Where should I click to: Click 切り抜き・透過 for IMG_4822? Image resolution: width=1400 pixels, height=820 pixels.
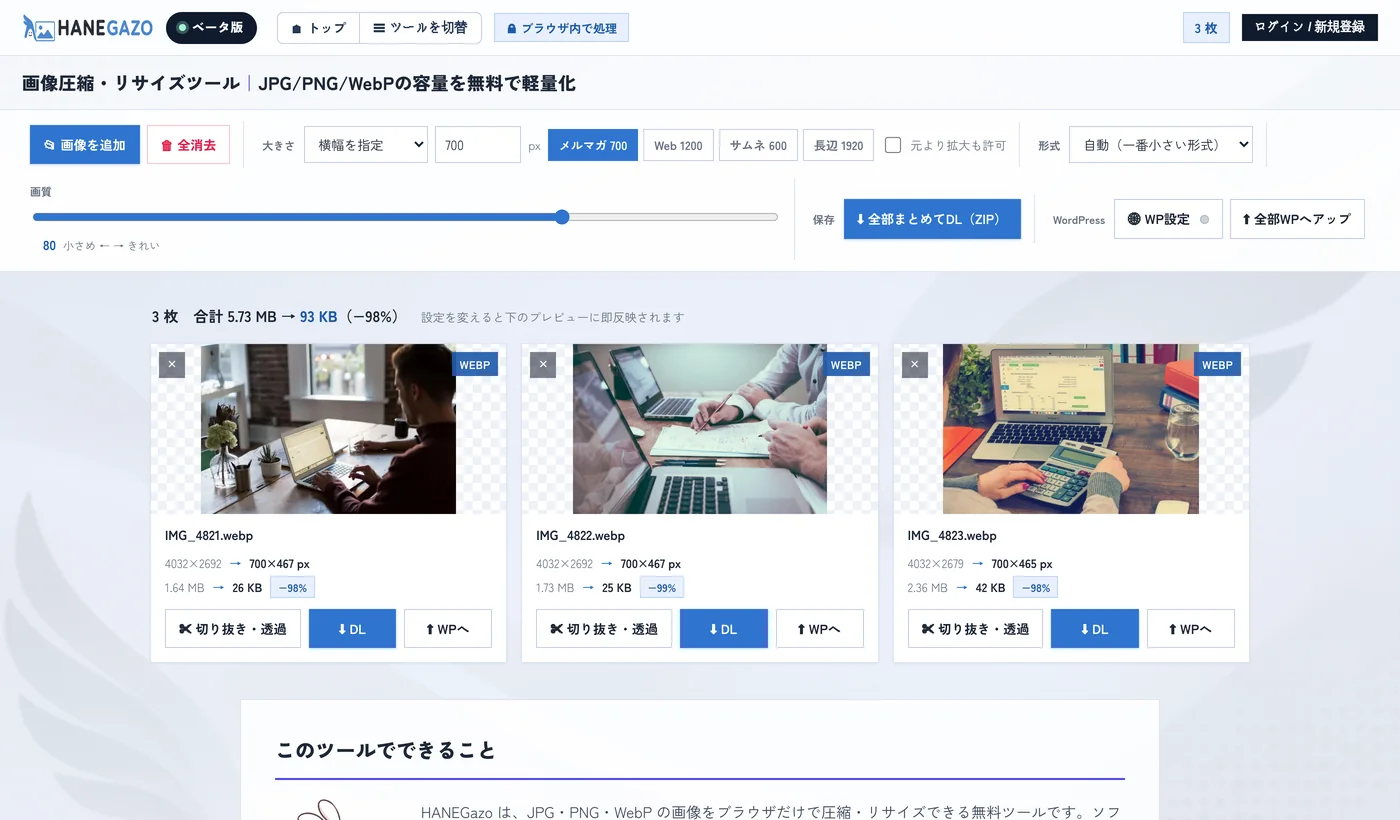(x=604, y=629)
